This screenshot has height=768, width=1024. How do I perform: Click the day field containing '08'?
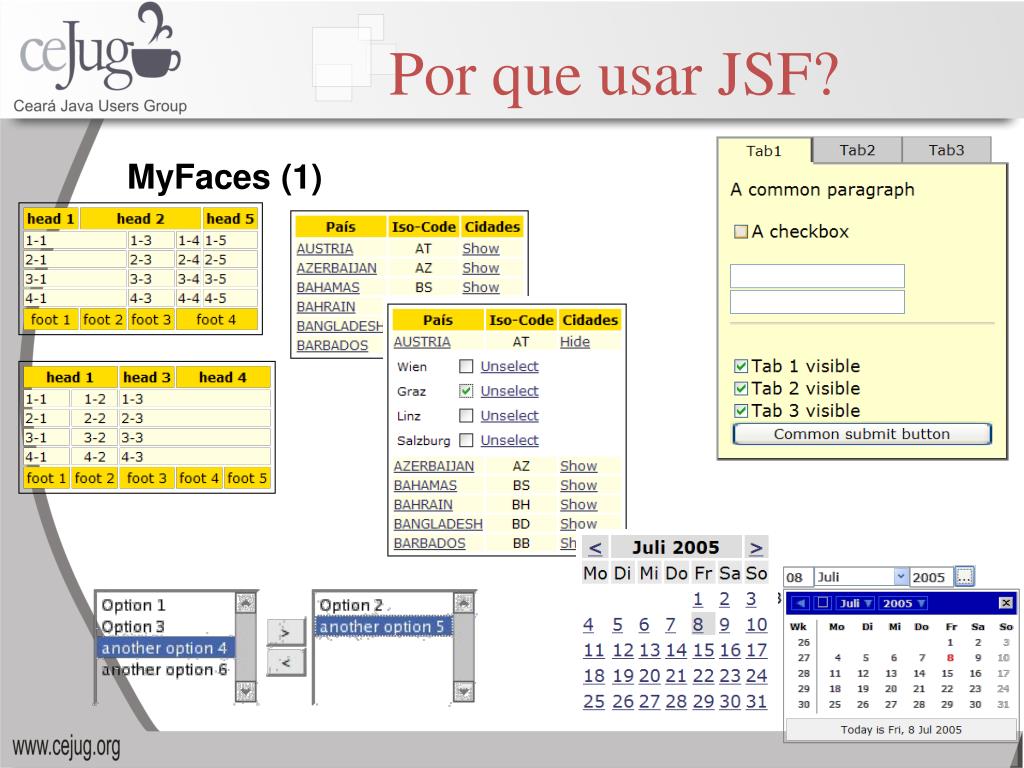[x=797, y=577]
